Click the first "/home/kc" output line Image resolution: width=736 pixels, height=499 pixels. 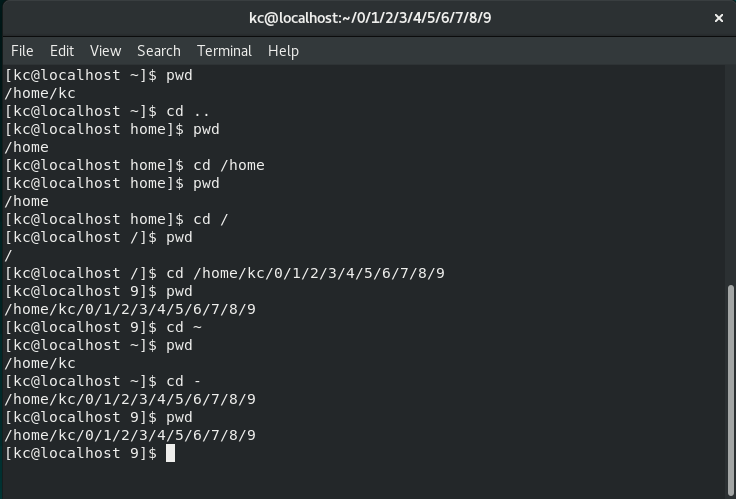pos(40,93)
